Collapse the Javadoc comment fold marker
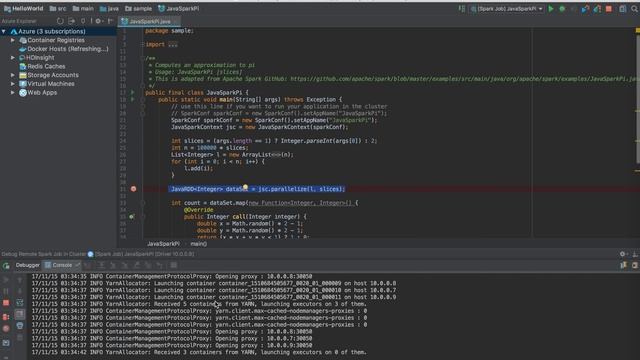This screenshot has width=640, height=360. (143, 58)
